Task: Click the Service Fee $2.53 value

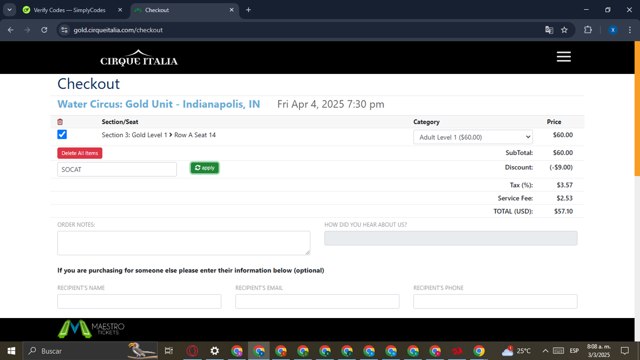Action: point(564,198)
